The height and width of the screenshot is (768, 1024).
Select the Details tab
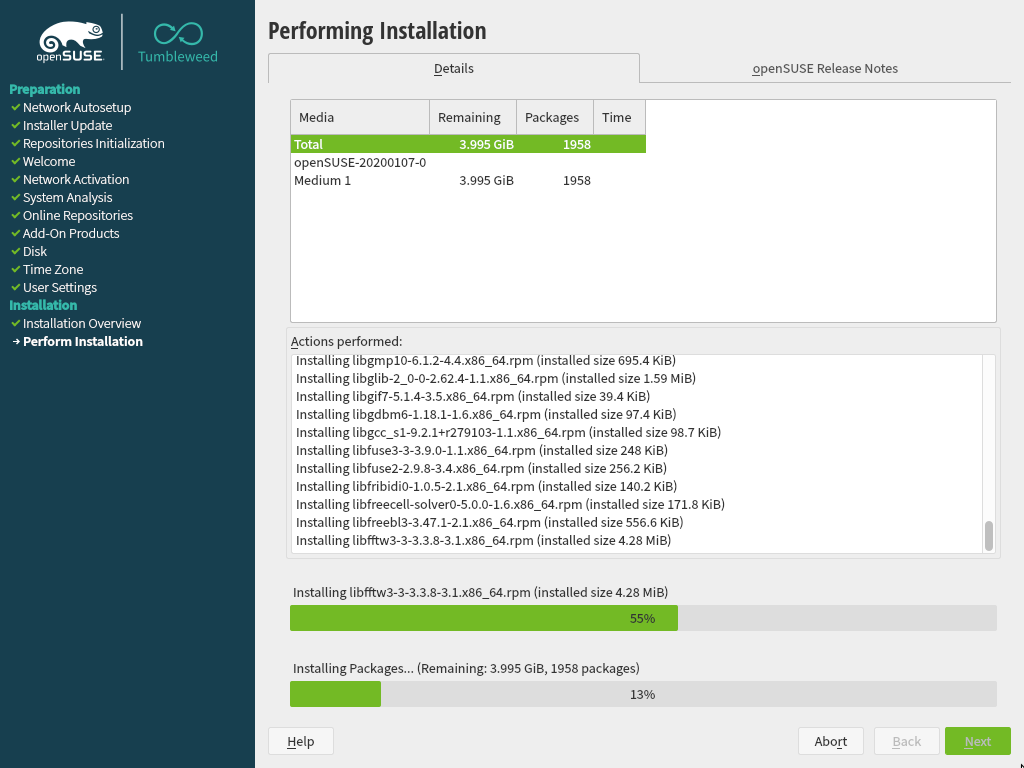click(x=453, y=69)
